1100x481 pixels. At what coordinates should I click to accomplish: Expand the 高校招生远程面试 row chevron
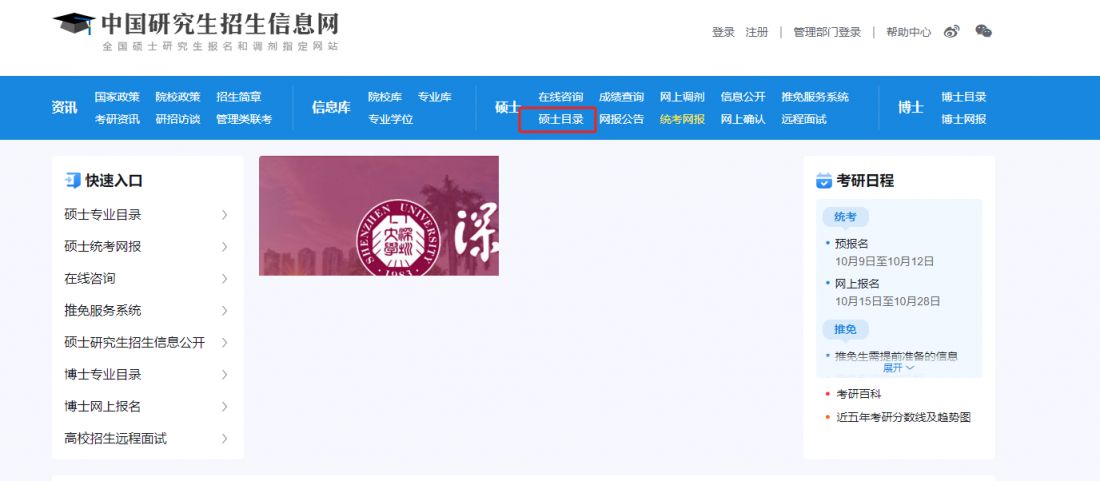point(224,439)
